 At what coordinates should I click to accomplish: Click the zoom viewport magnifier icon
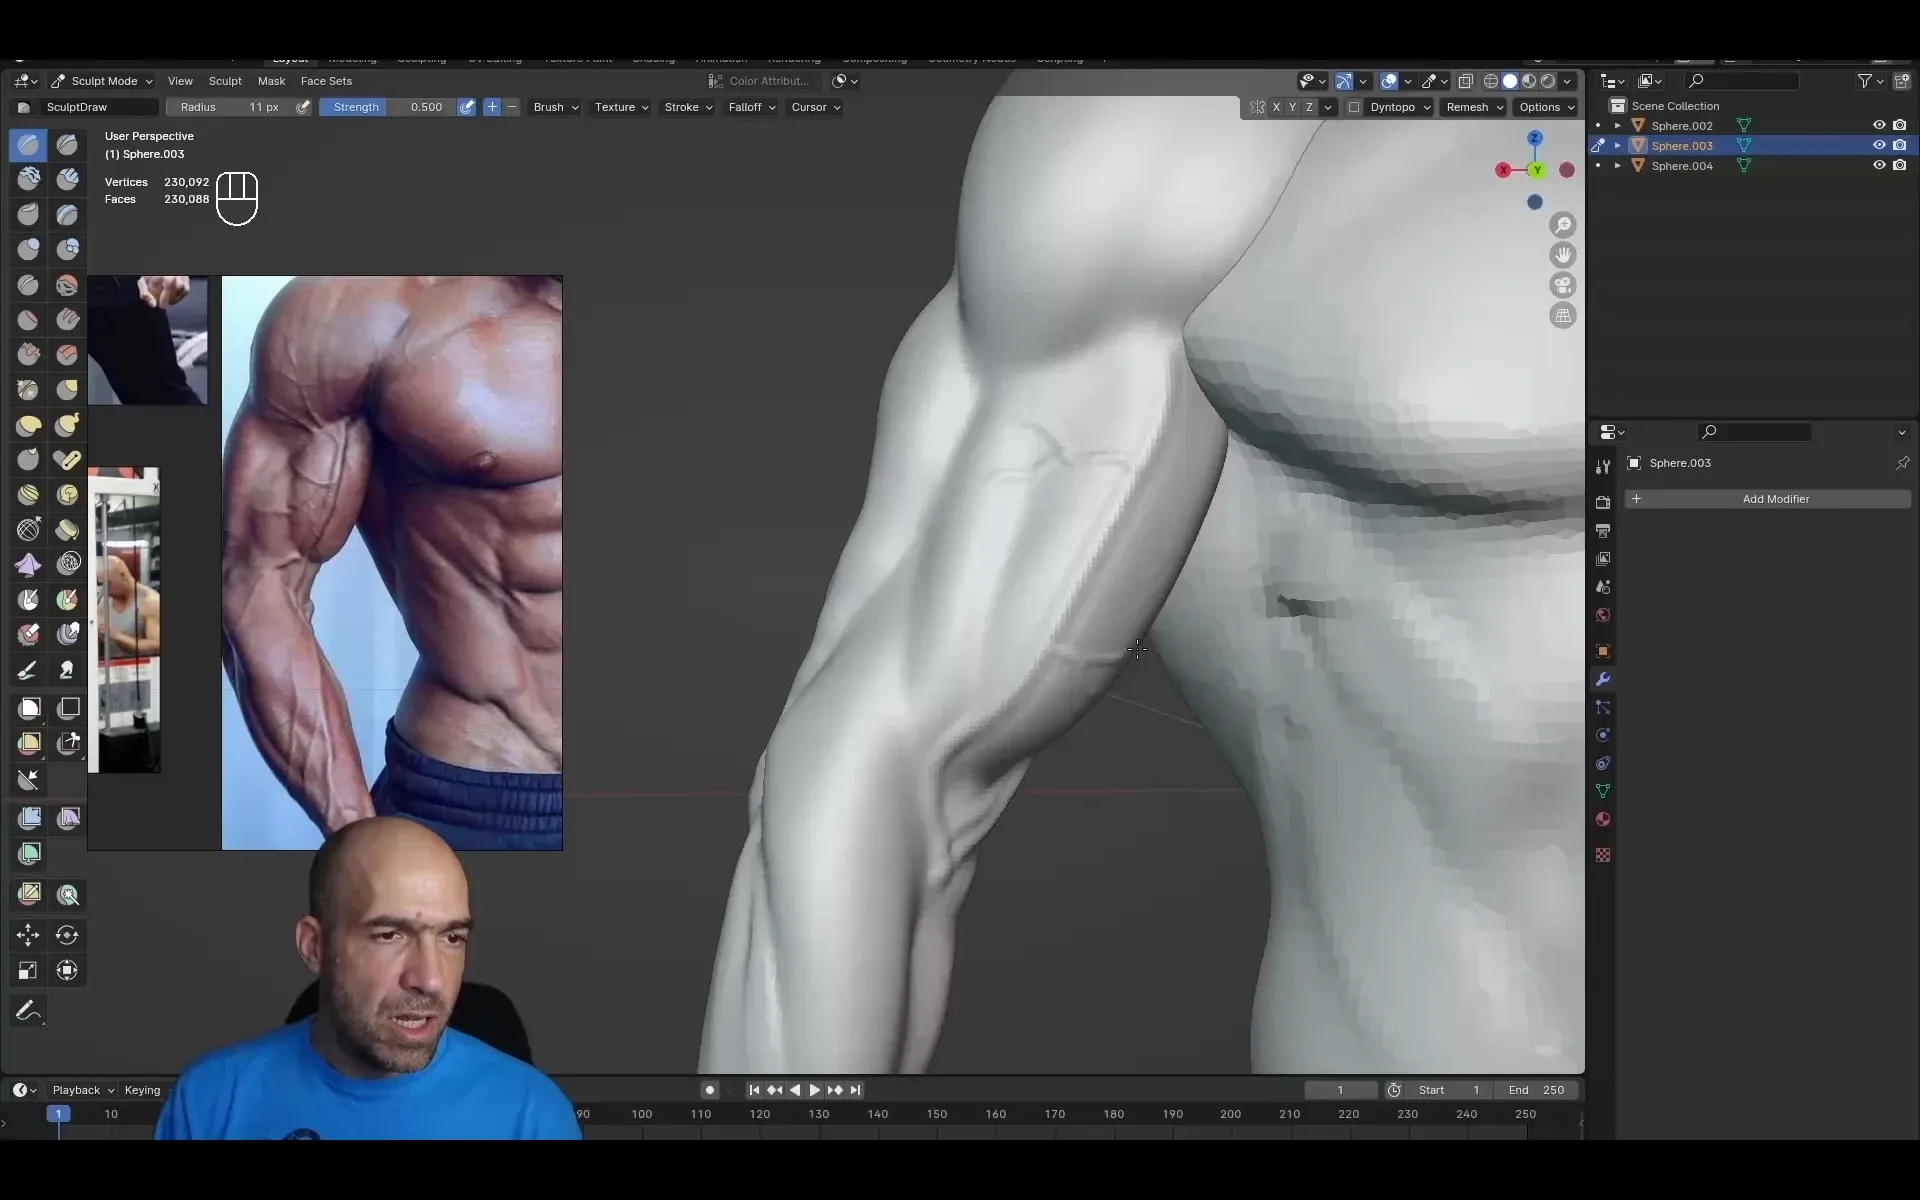pos(1562,225)
